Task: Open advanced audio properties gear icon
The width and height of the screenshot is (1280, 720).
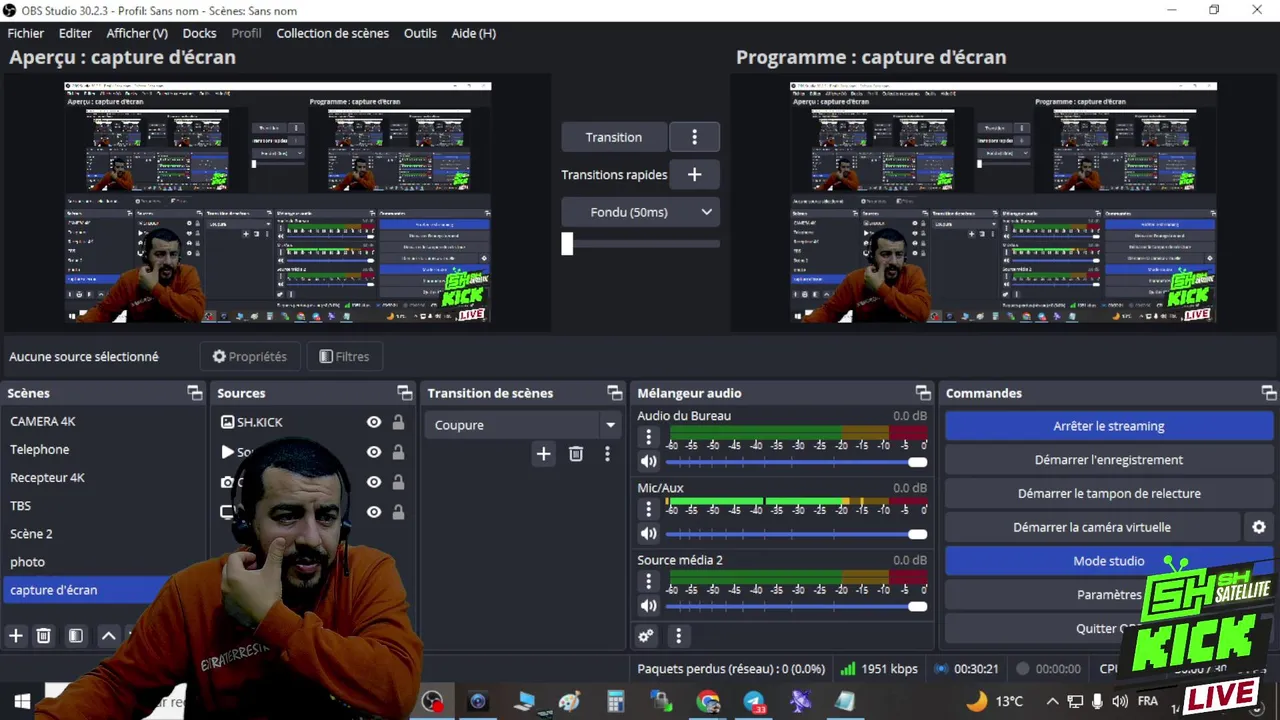Action: (646, 636)
